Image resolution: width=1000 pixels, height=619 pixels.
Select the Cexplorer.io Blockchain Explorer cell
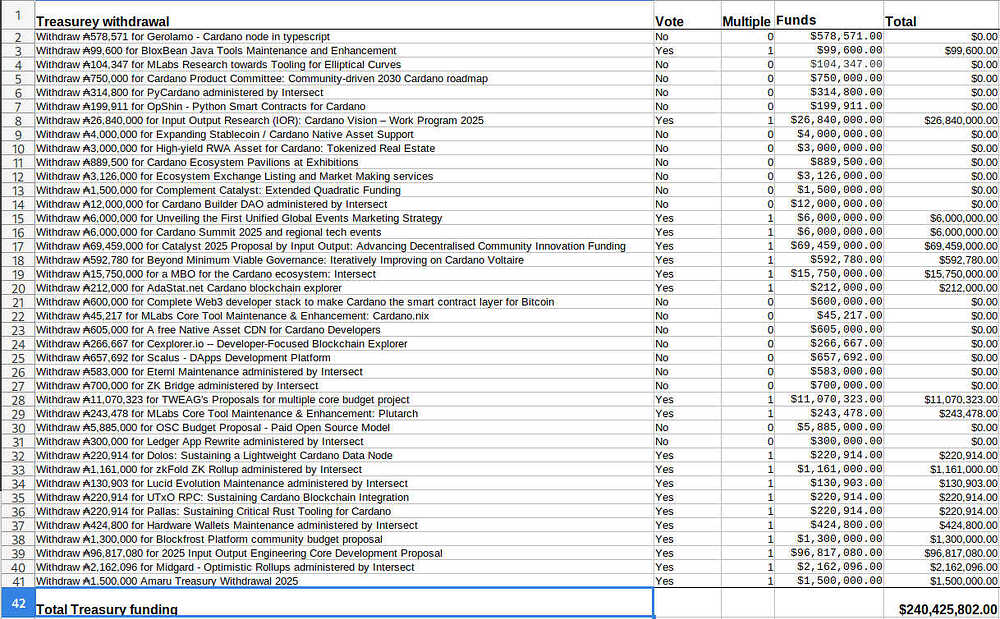pos(344,344)
